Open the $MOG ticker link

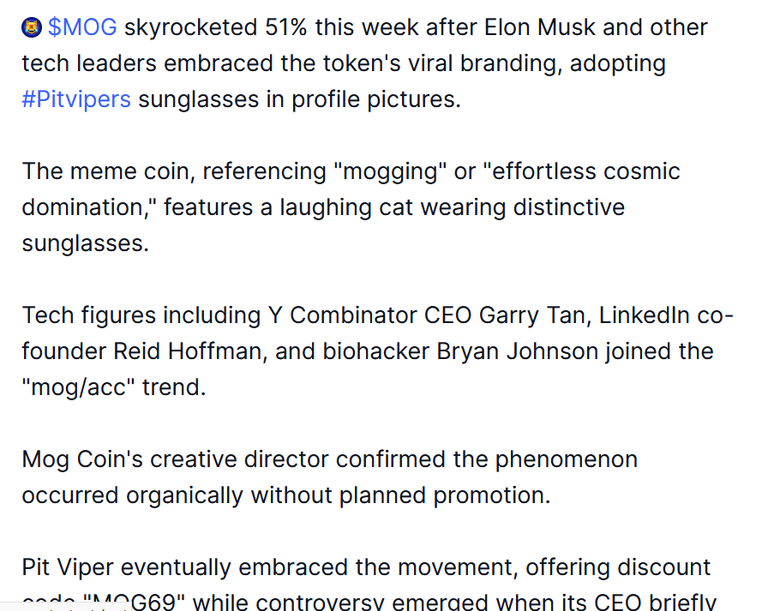click(82, 27)
